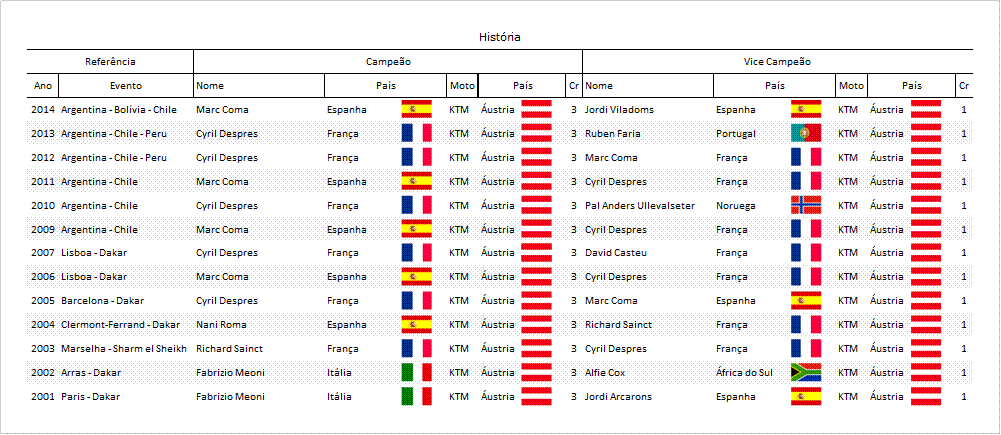Click the Portugal flag in 2013 row
The width and height of the screenshot is (1001, 435).
(x=806, y=134)
